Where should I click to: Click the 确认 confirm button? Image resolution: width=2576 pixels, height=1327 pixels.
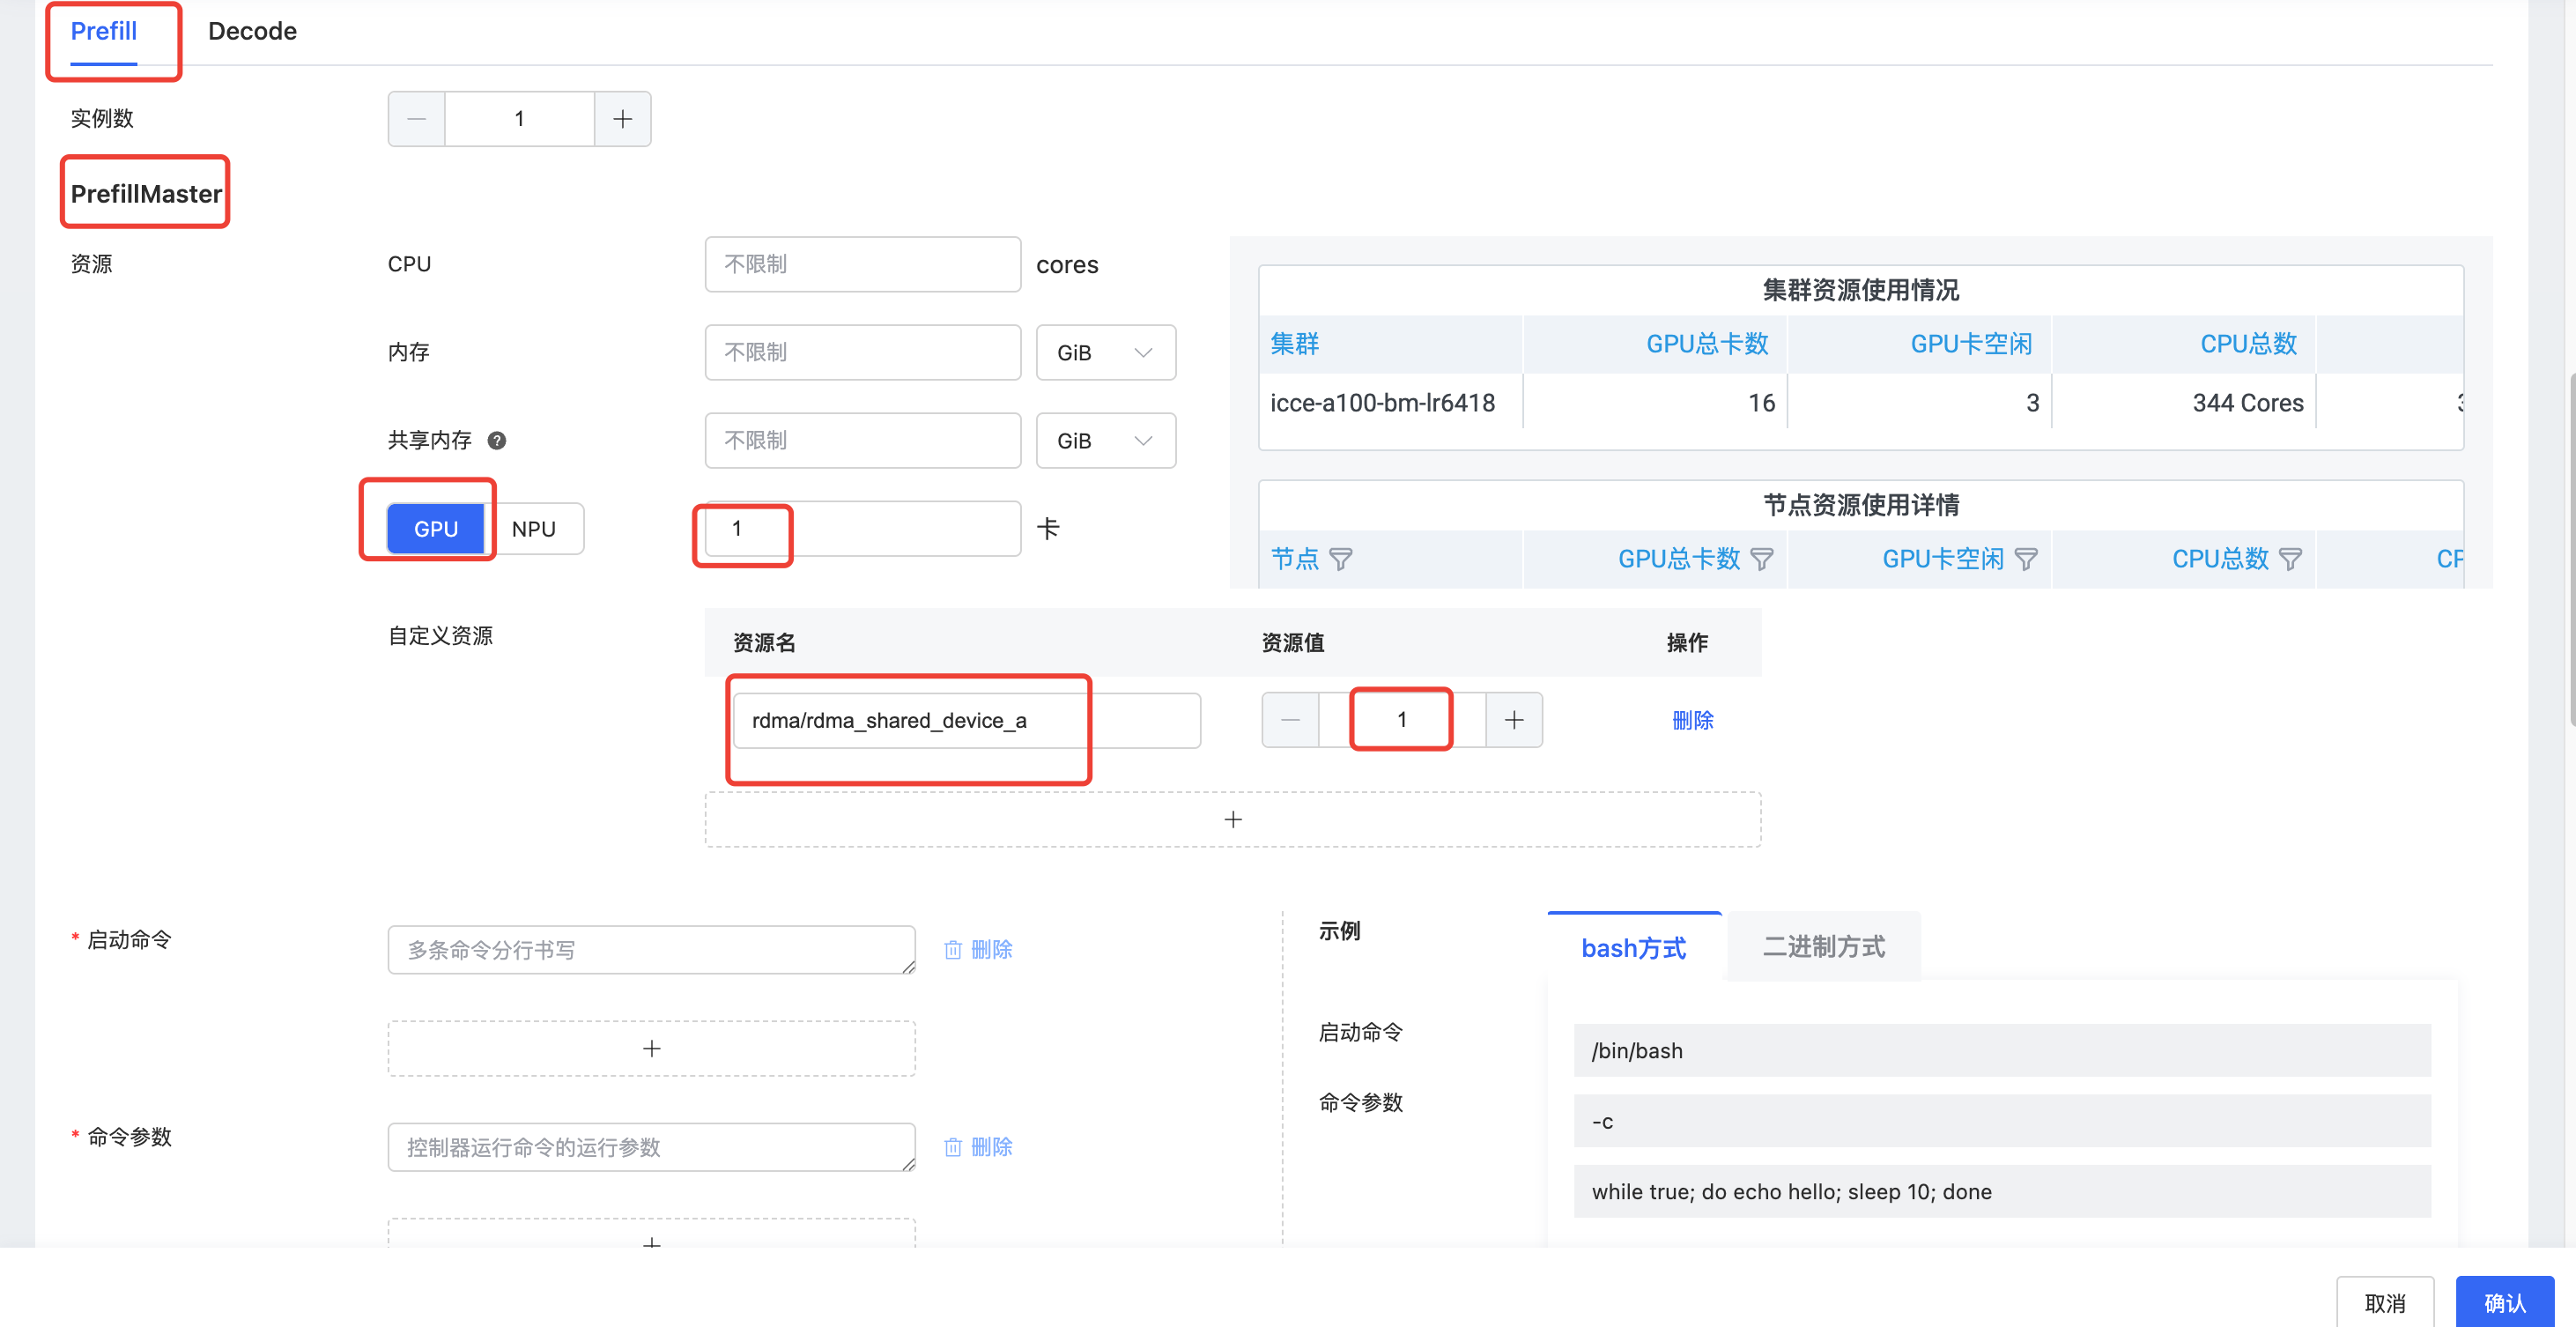coord(2504,1302)
